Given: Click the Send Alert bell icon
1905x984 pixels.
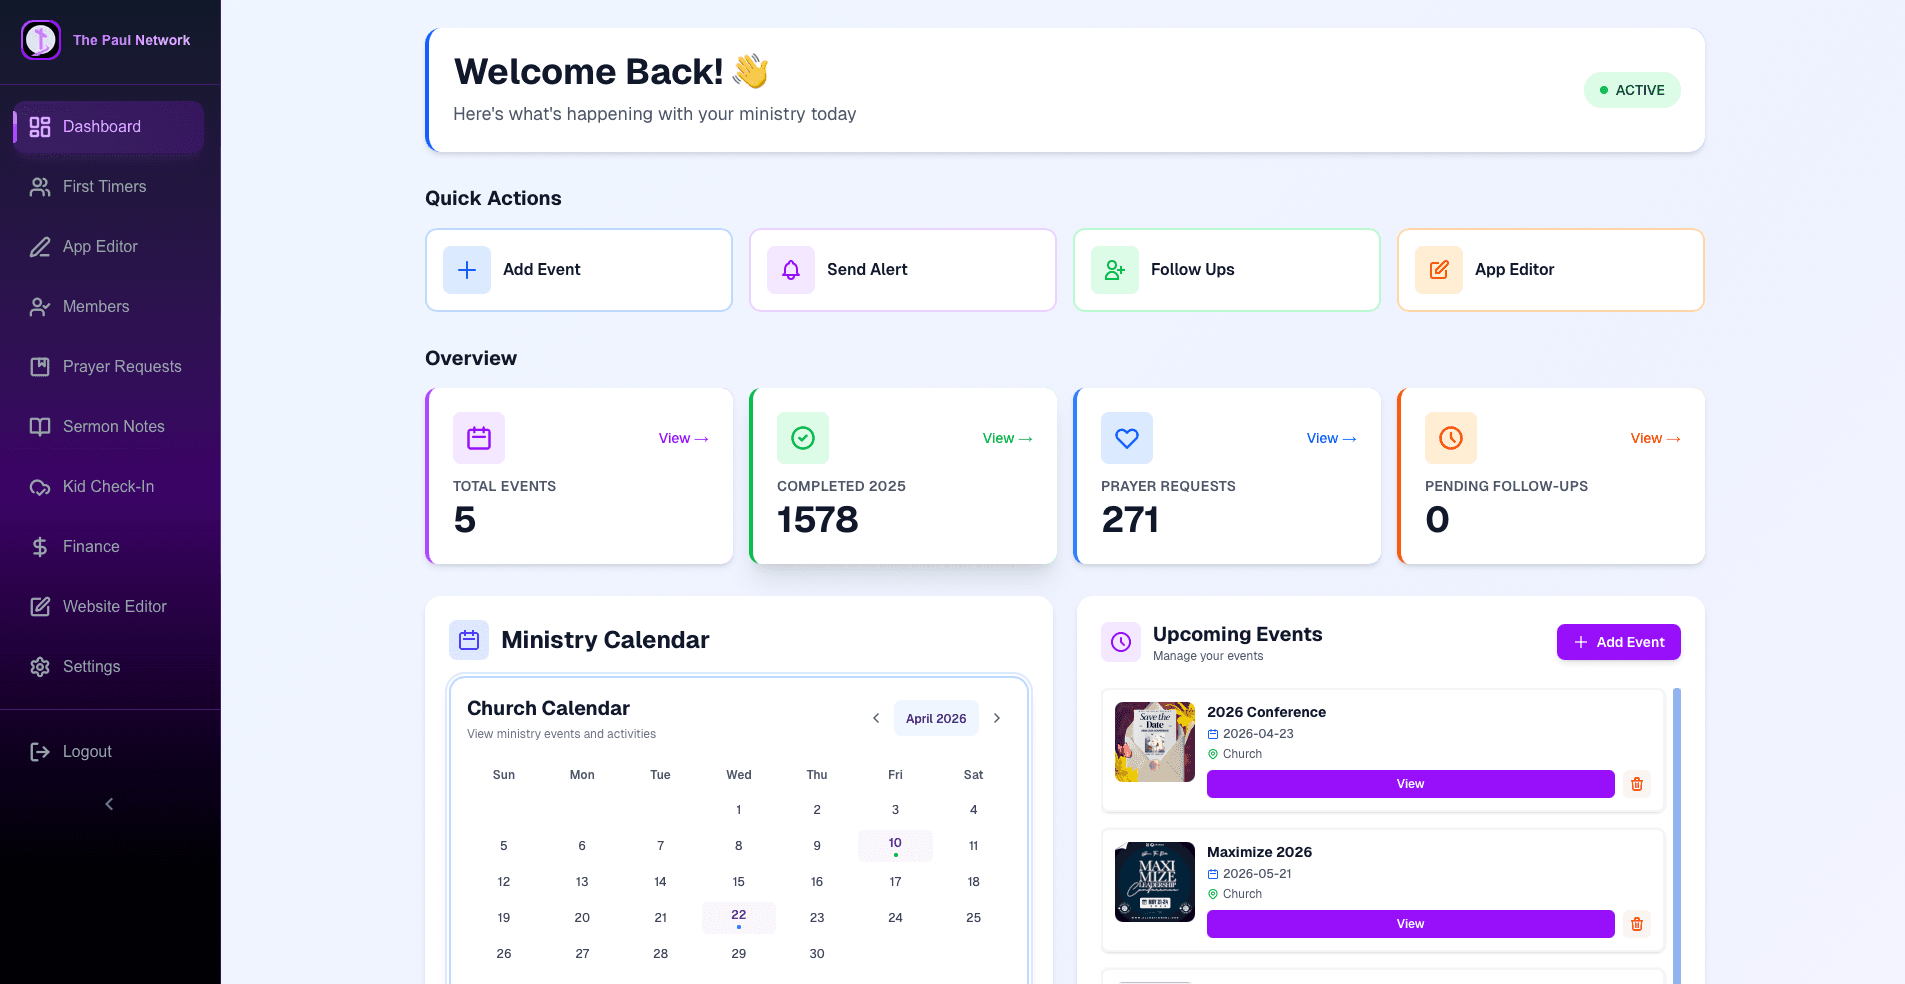Looking at the screenshot, I should pyautogui.click(x=790, y=270).
